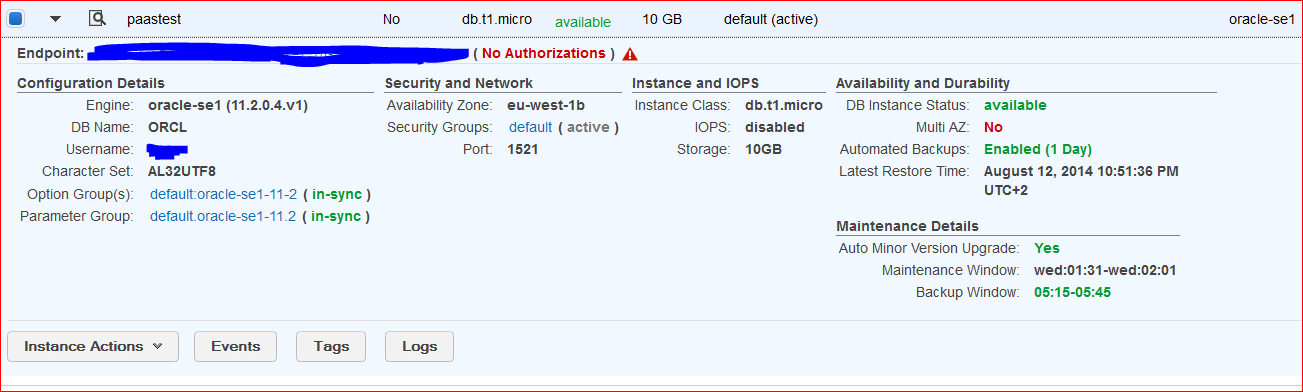
Task: Collapse the paastest row details arrow
Action: pos(55,19)
